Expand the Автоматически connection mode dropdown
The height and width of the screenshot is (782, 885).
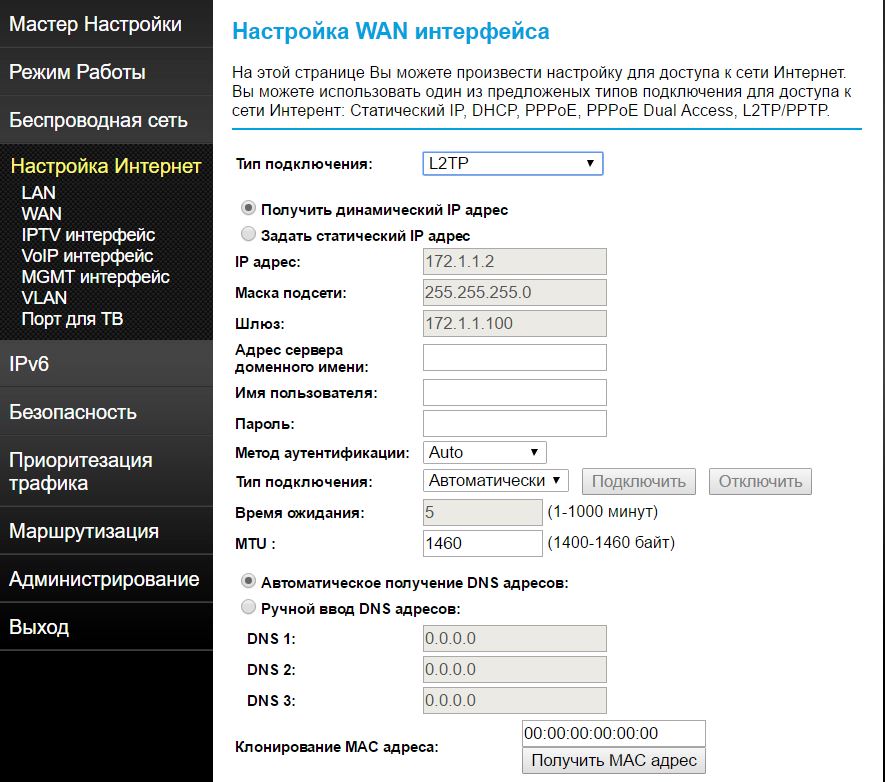pyautogui.click(x=496, y=481)
